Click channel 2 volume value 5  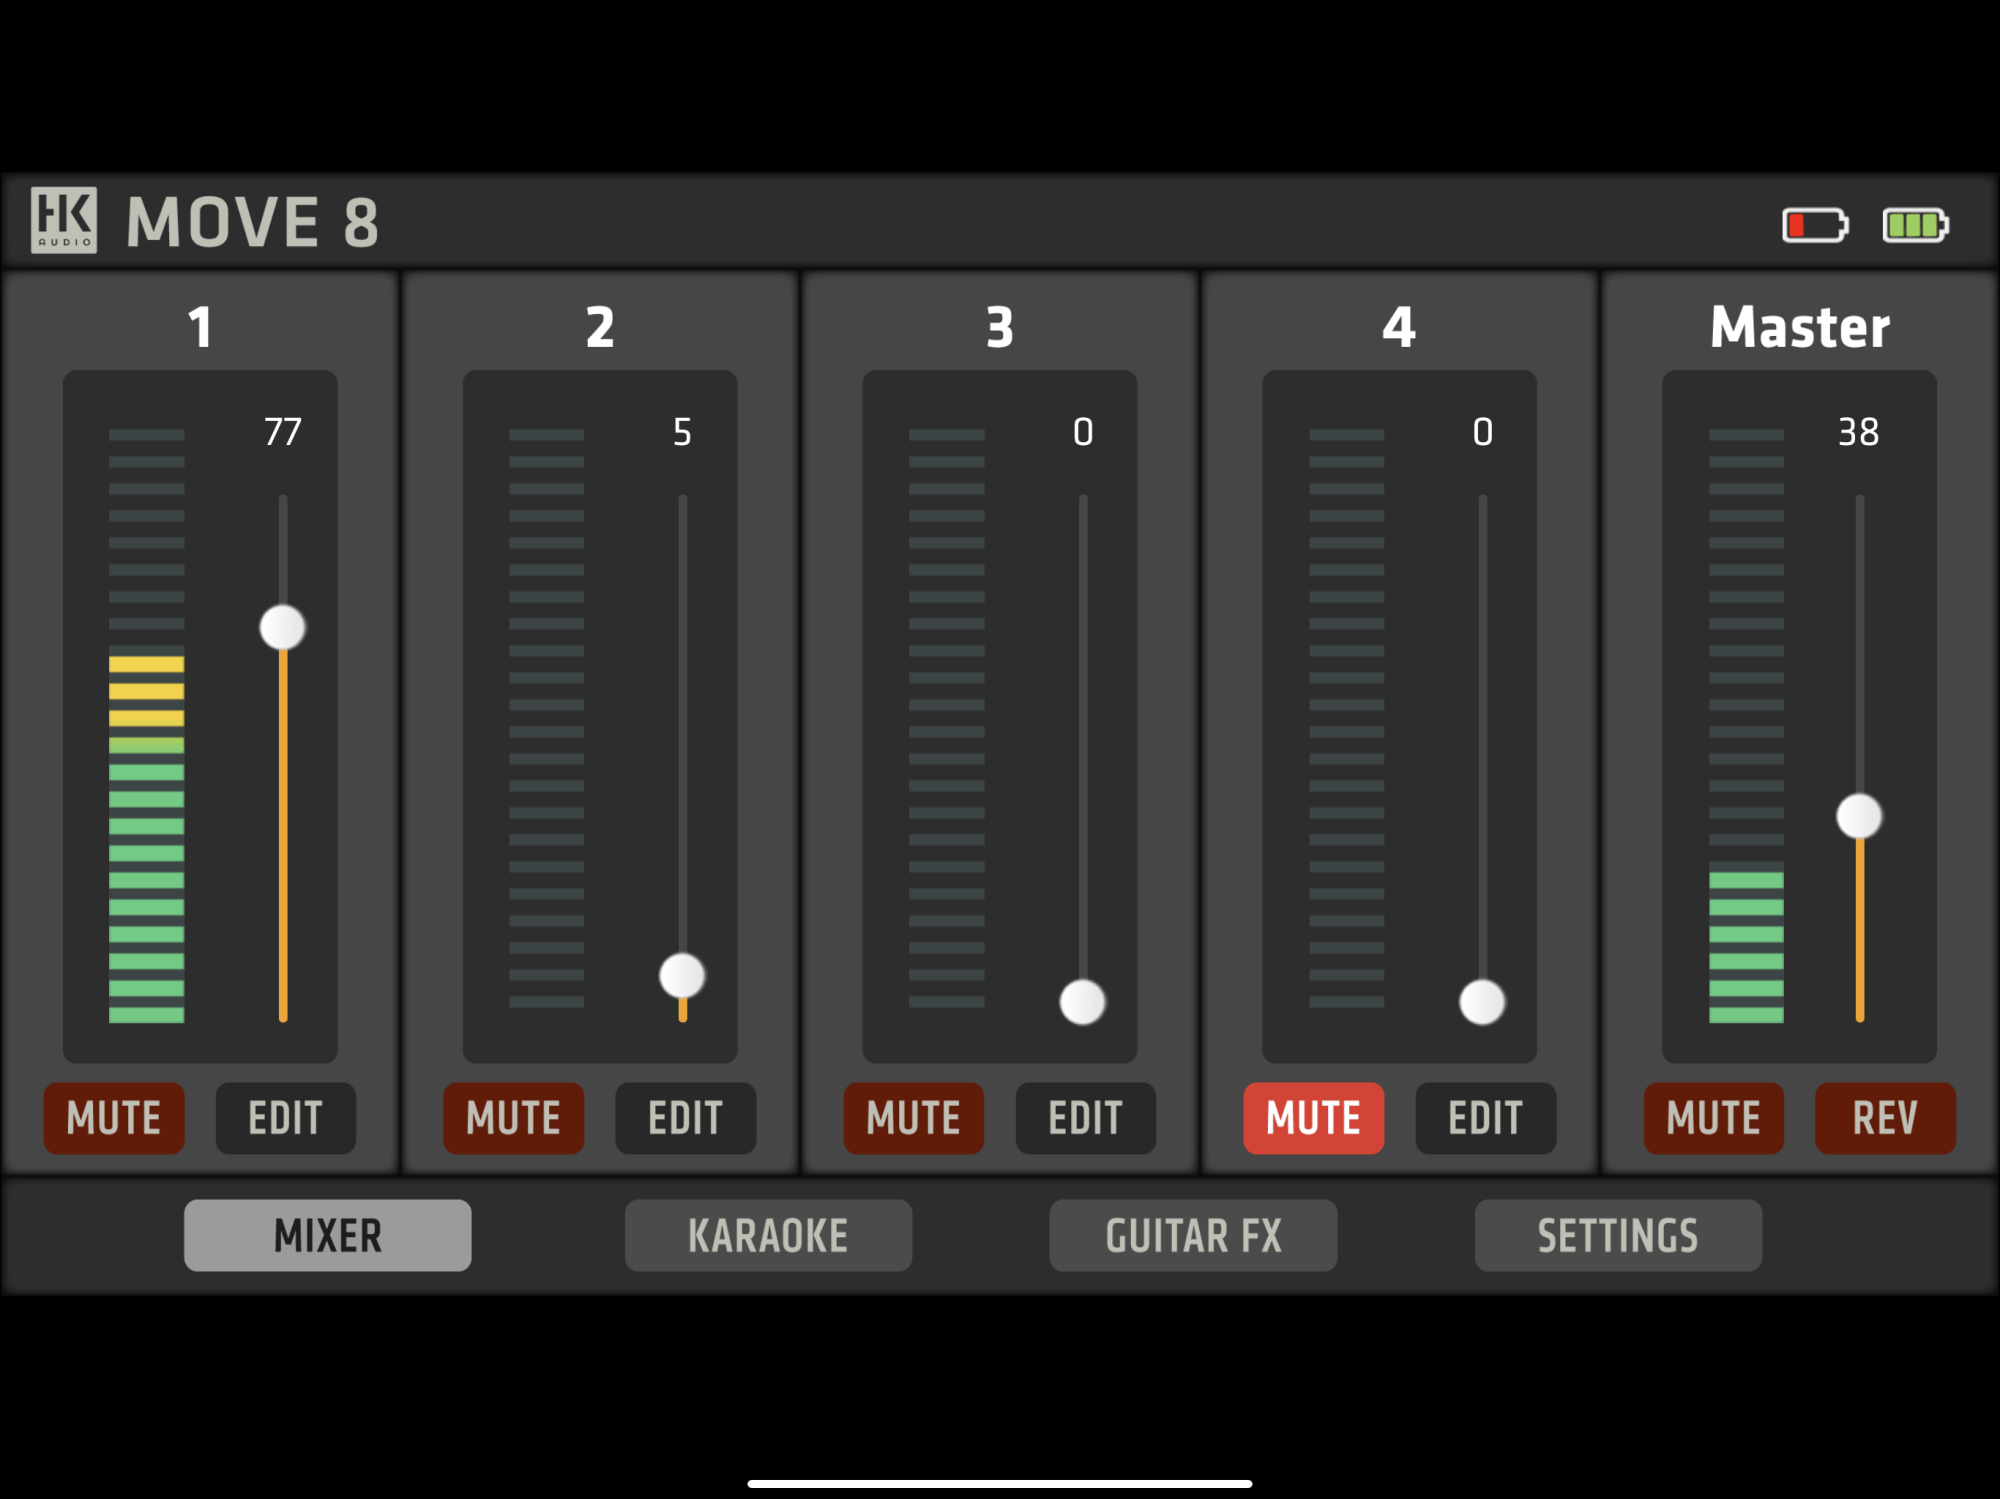pos(682,432)
